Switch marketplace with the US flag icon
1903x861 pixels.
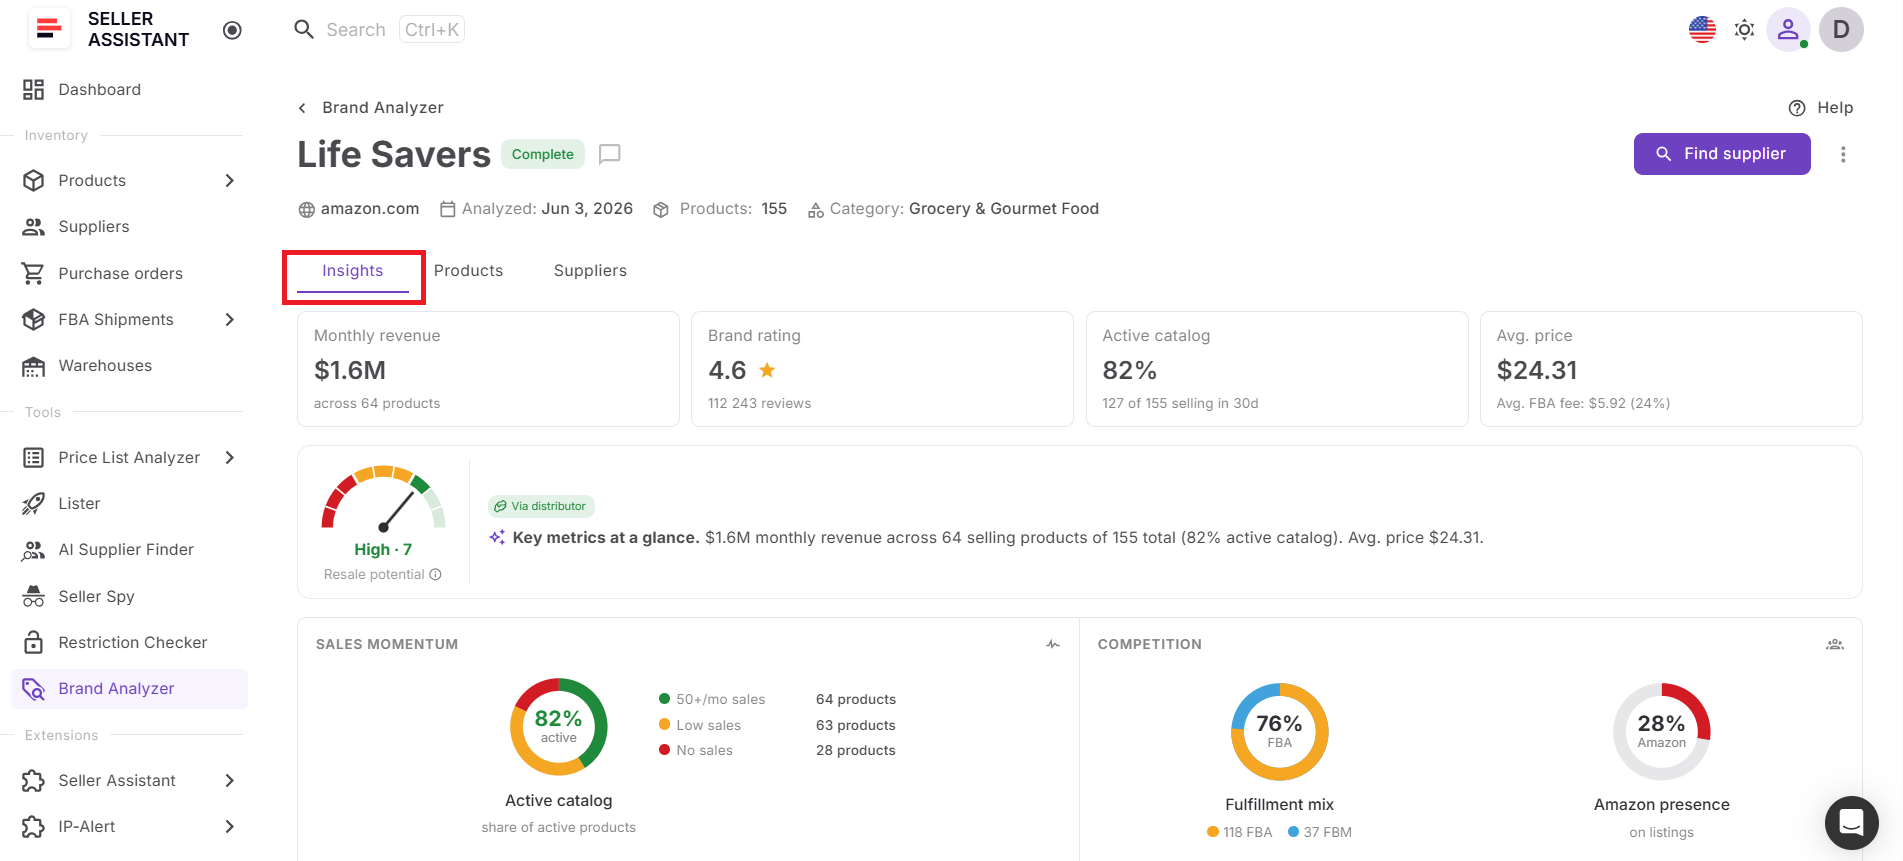coord(1702,30)
